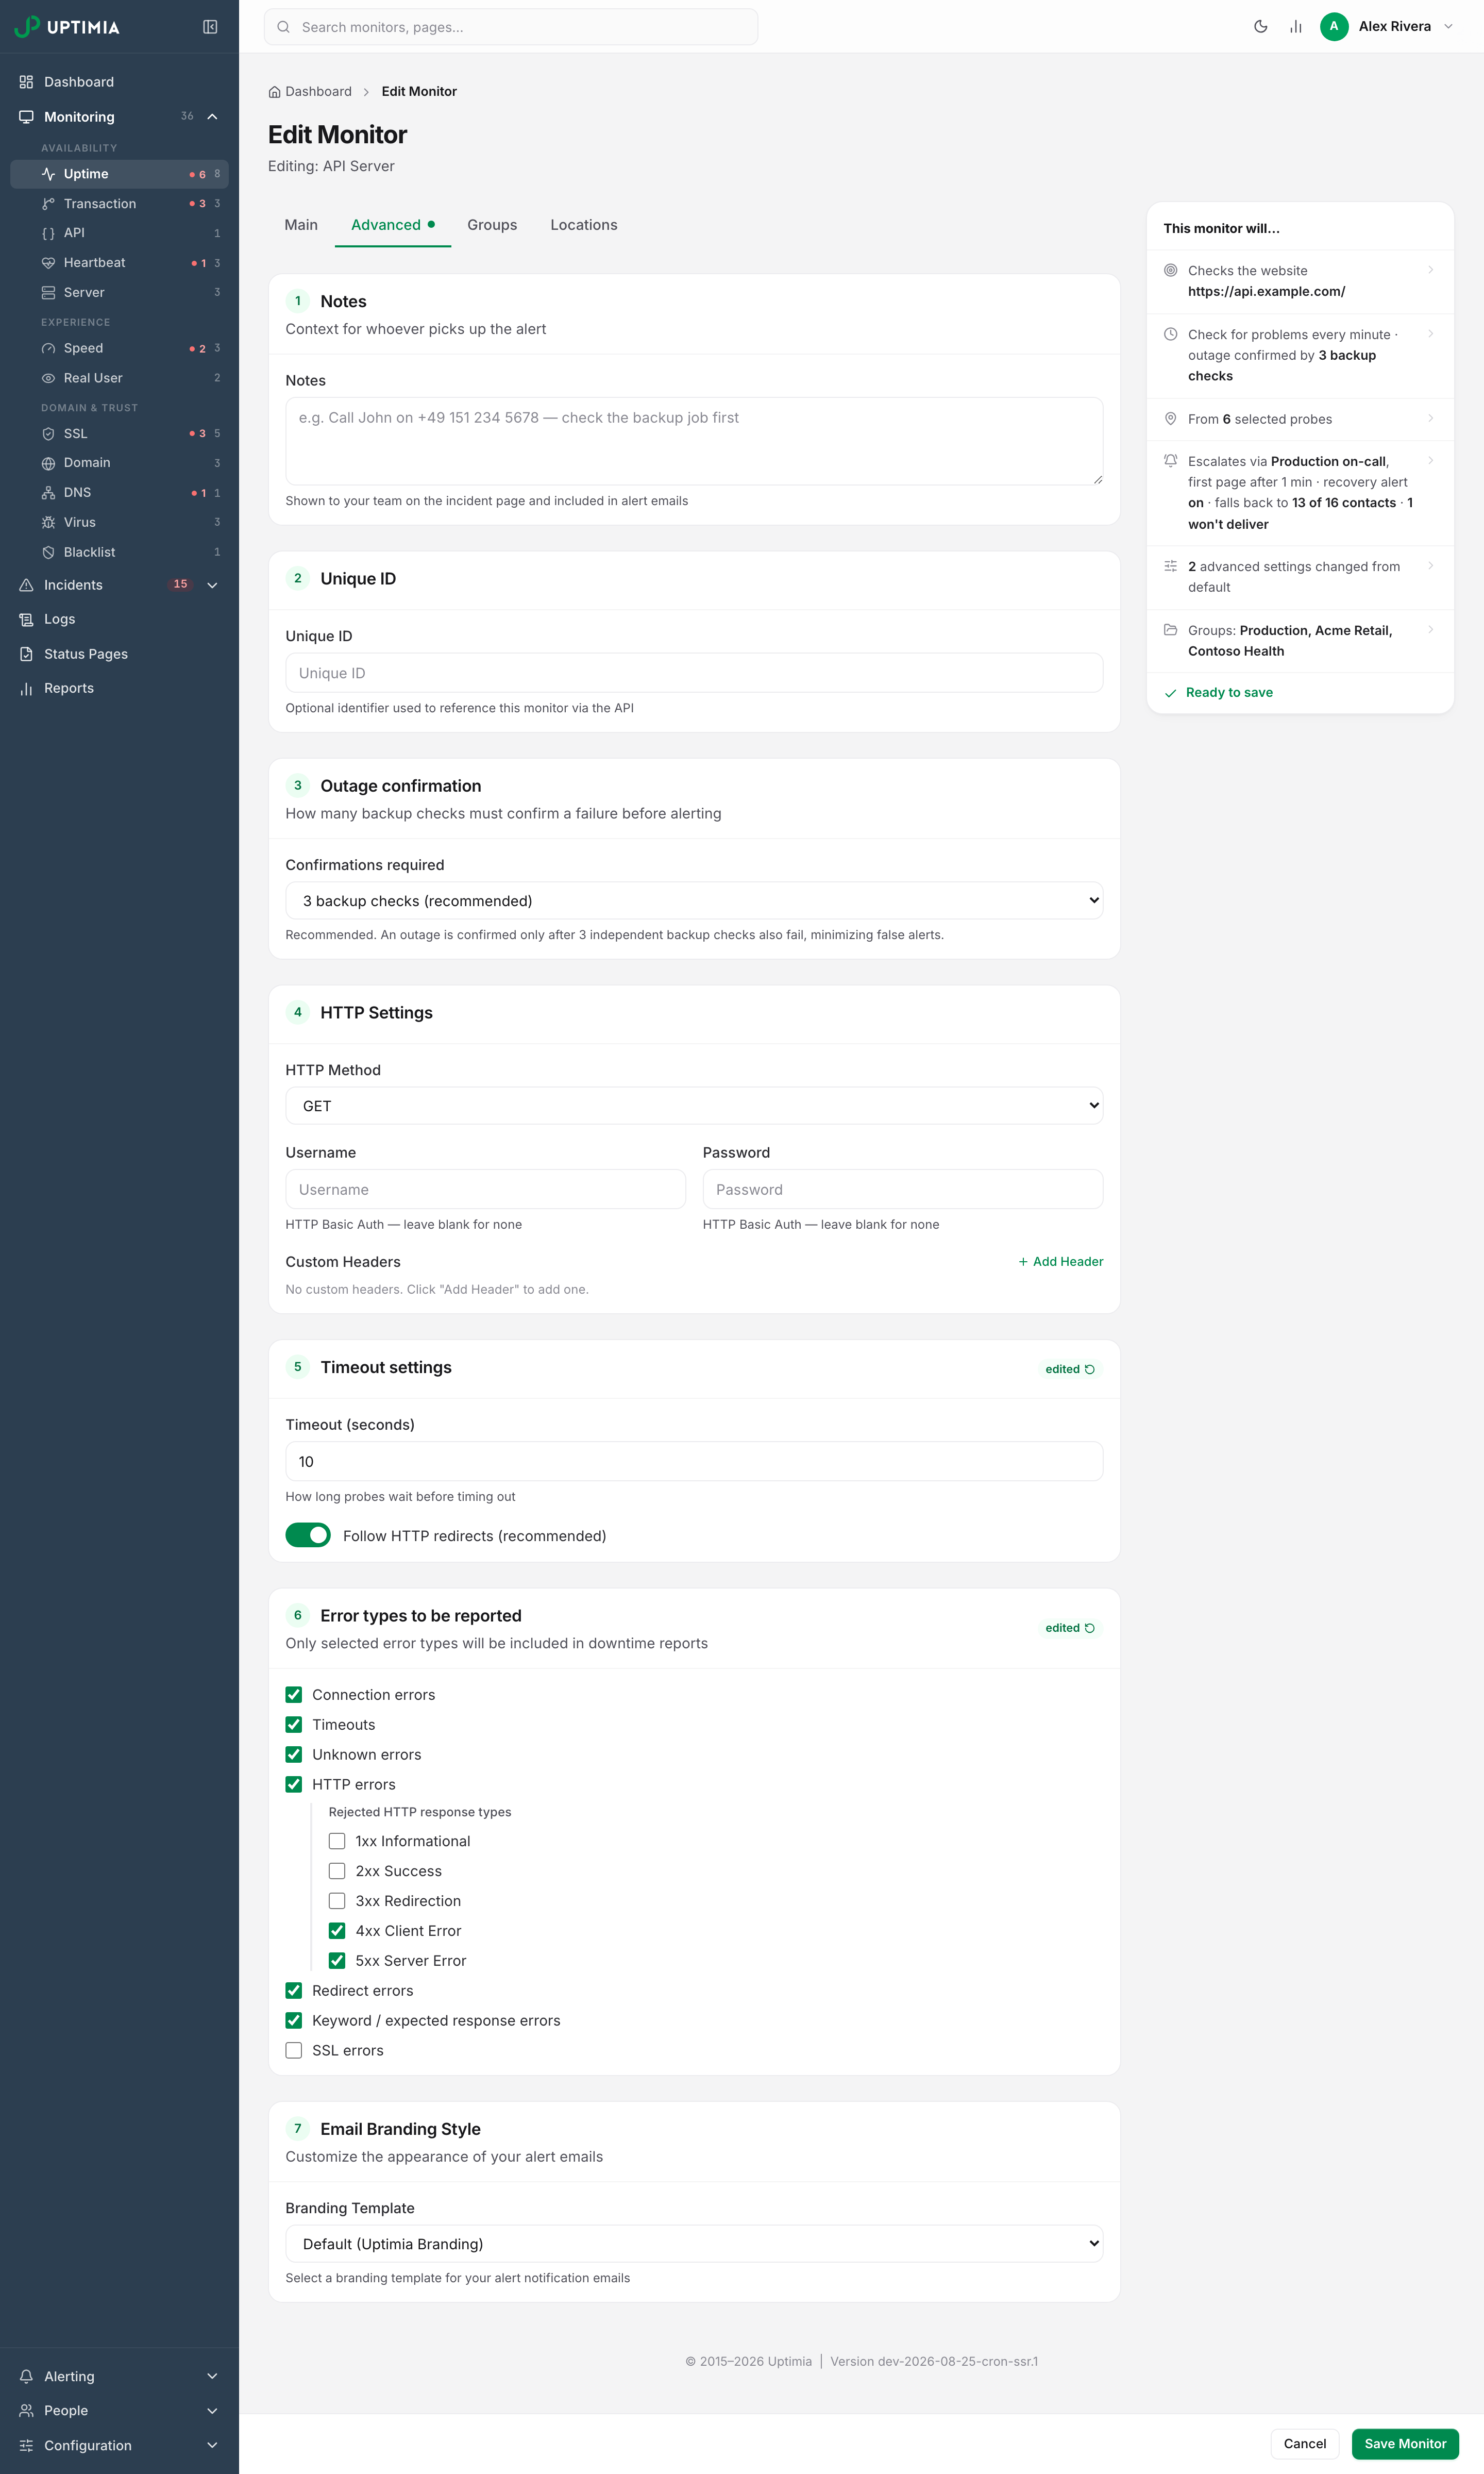
Task: Click the Alex Rivera avatar icon
Action: (x=1333, y=27)
